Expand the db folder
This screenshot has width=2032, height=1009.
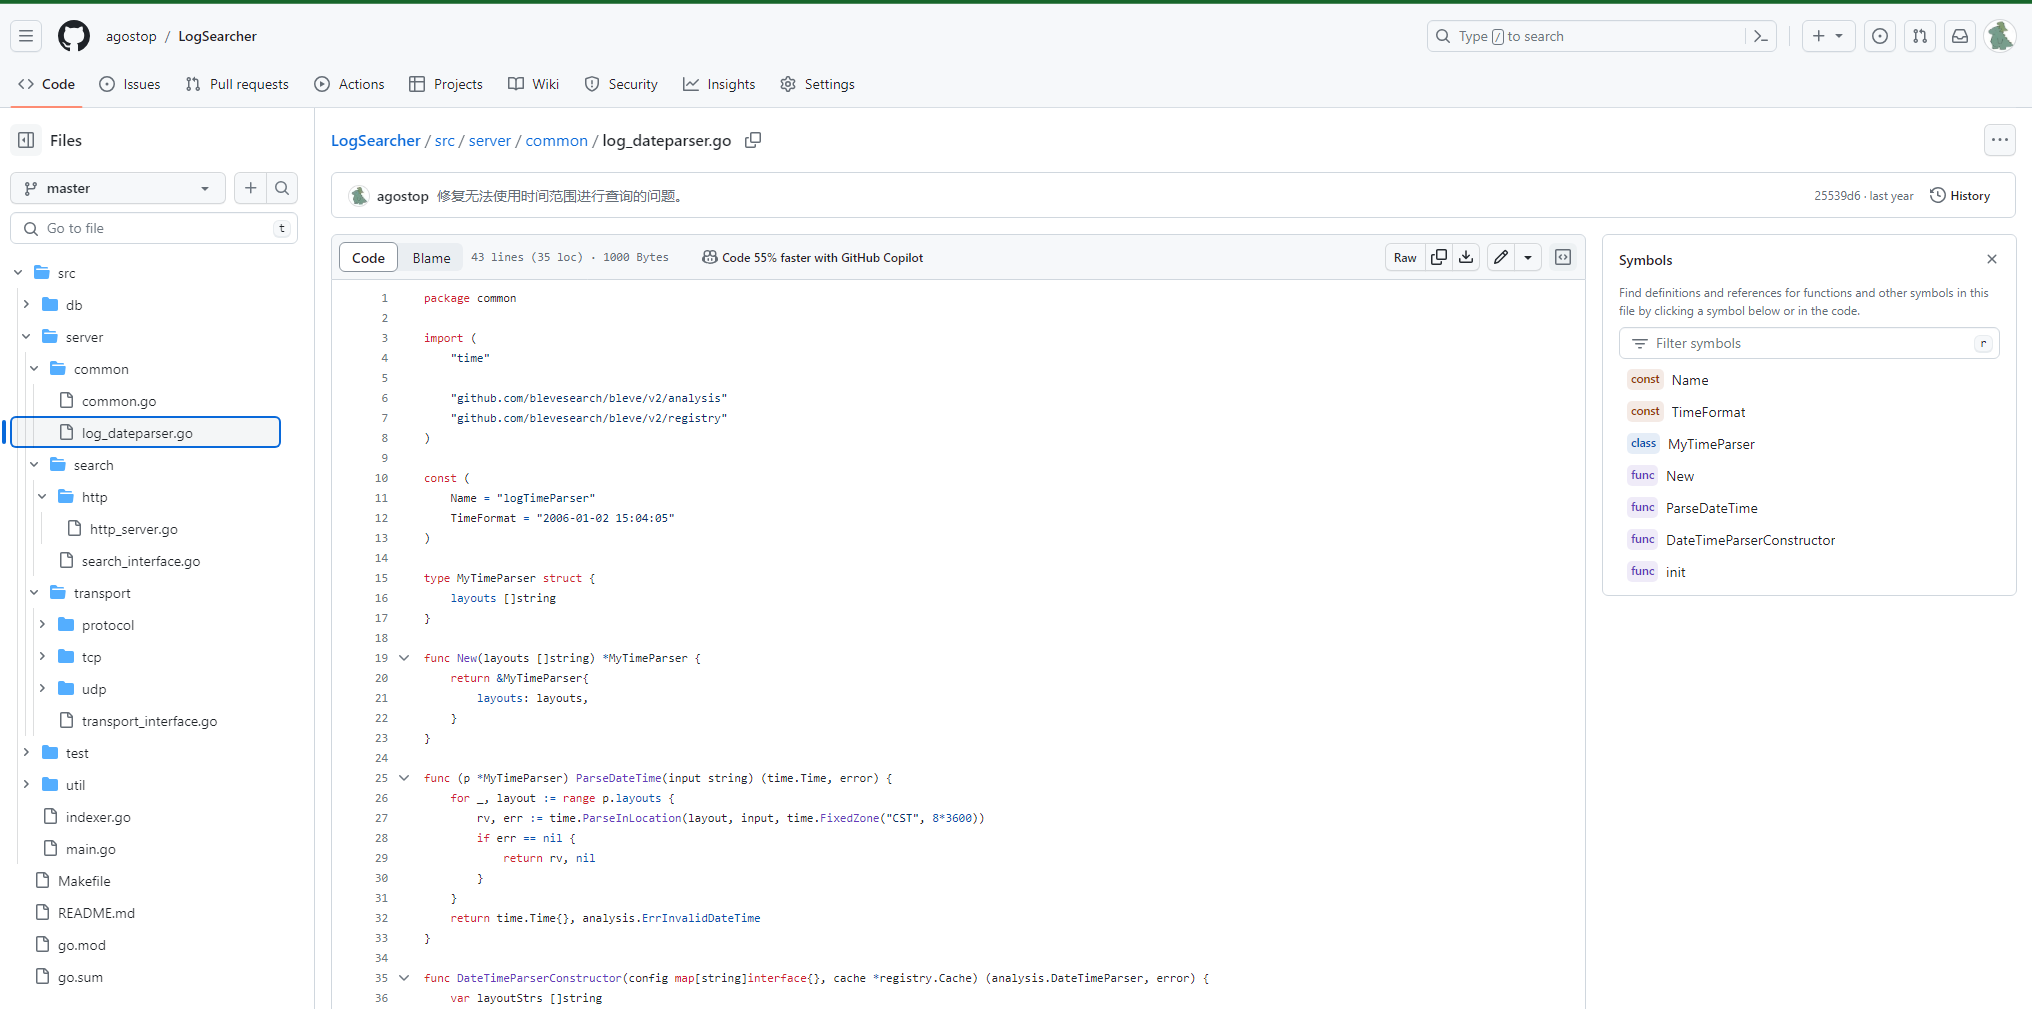click(26, 305)
